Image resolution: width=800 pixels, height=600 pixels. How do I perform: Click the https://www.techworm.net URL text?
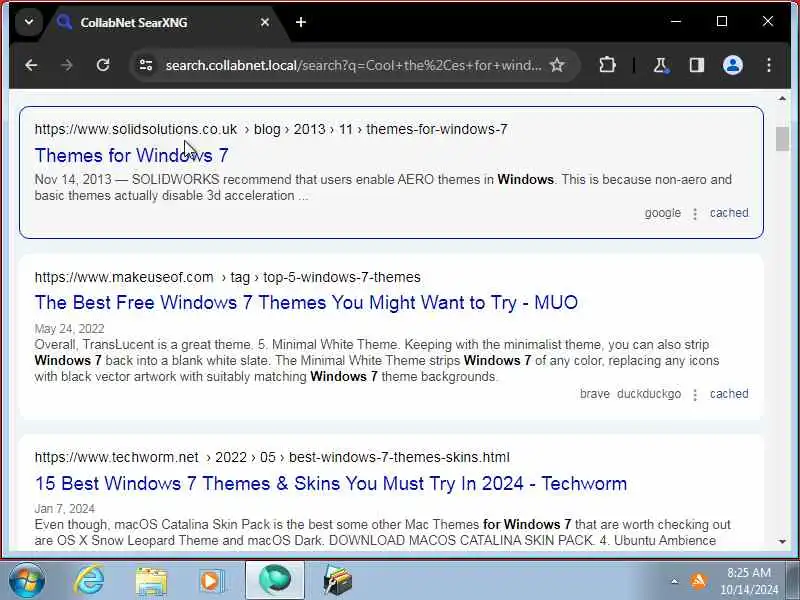pyautogui.click(x=116, y=457)
